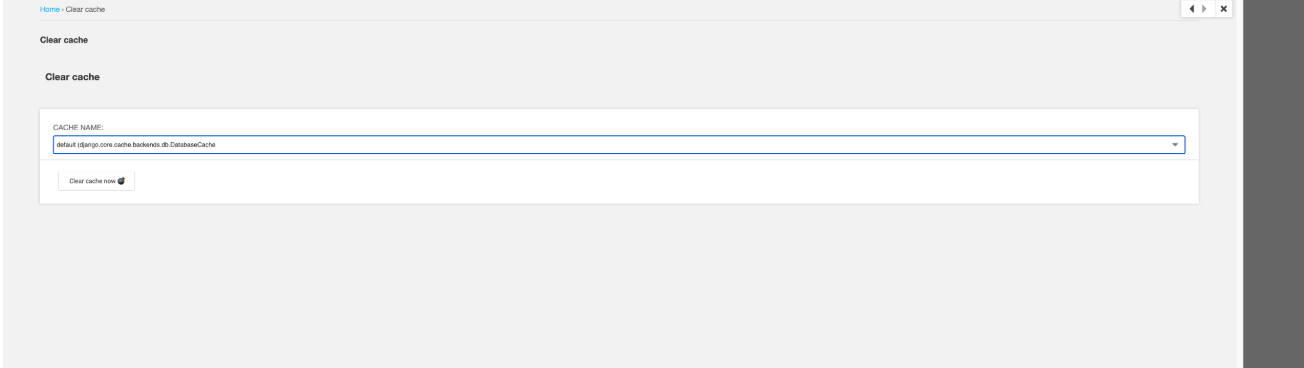Click the breadcrumb separator after Home

(x=62, y=9)
